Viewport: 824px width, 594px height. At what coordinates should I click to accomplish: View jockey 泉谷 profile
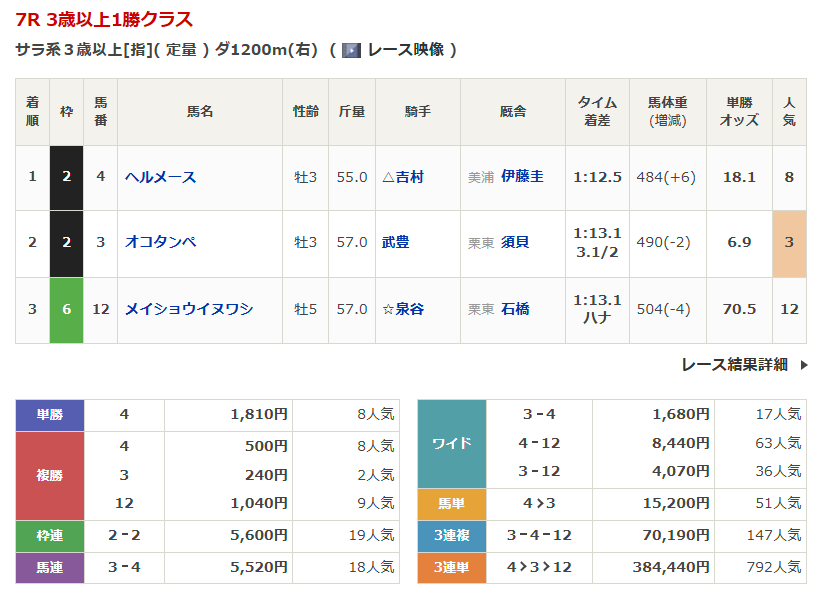409,309
